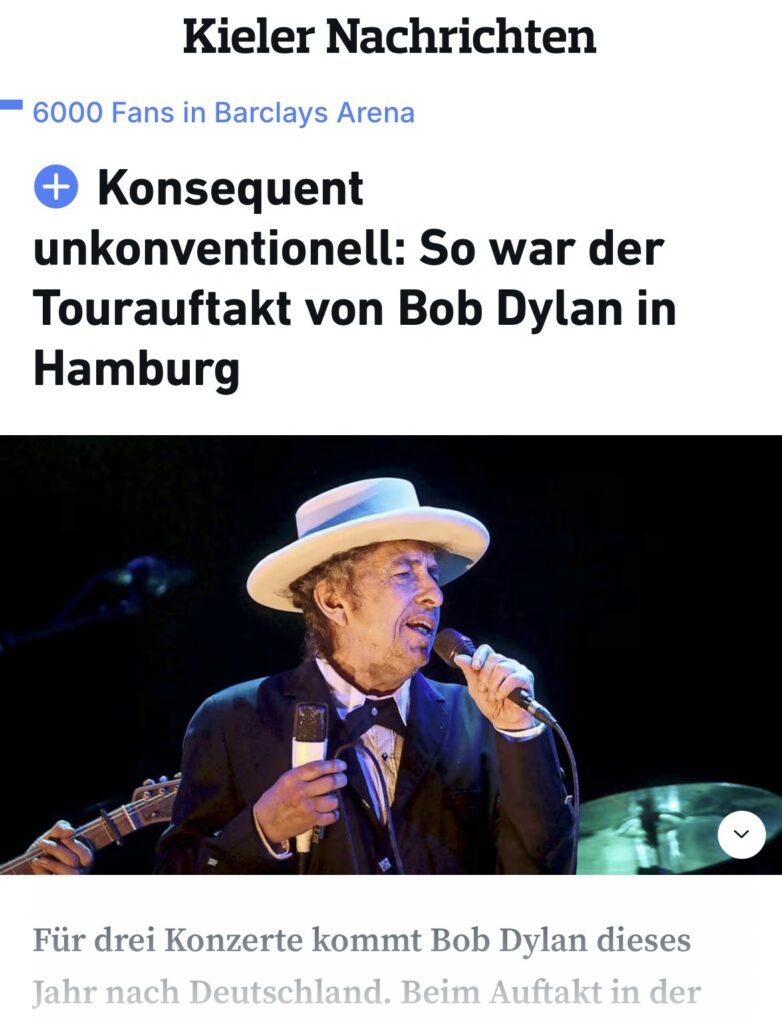
Task: Click the word 'Nachrichten' in the masthead
Action: (461, 37)
